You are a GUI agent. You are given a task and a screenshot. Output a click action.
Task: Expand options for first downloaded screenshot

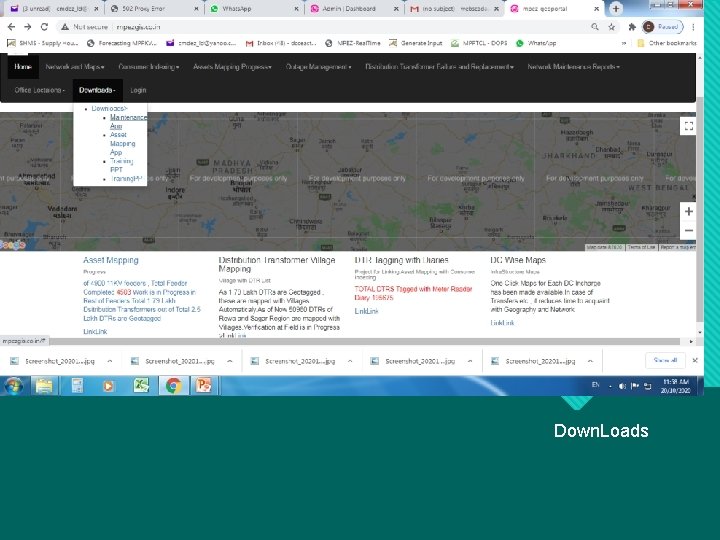(110, 361)
